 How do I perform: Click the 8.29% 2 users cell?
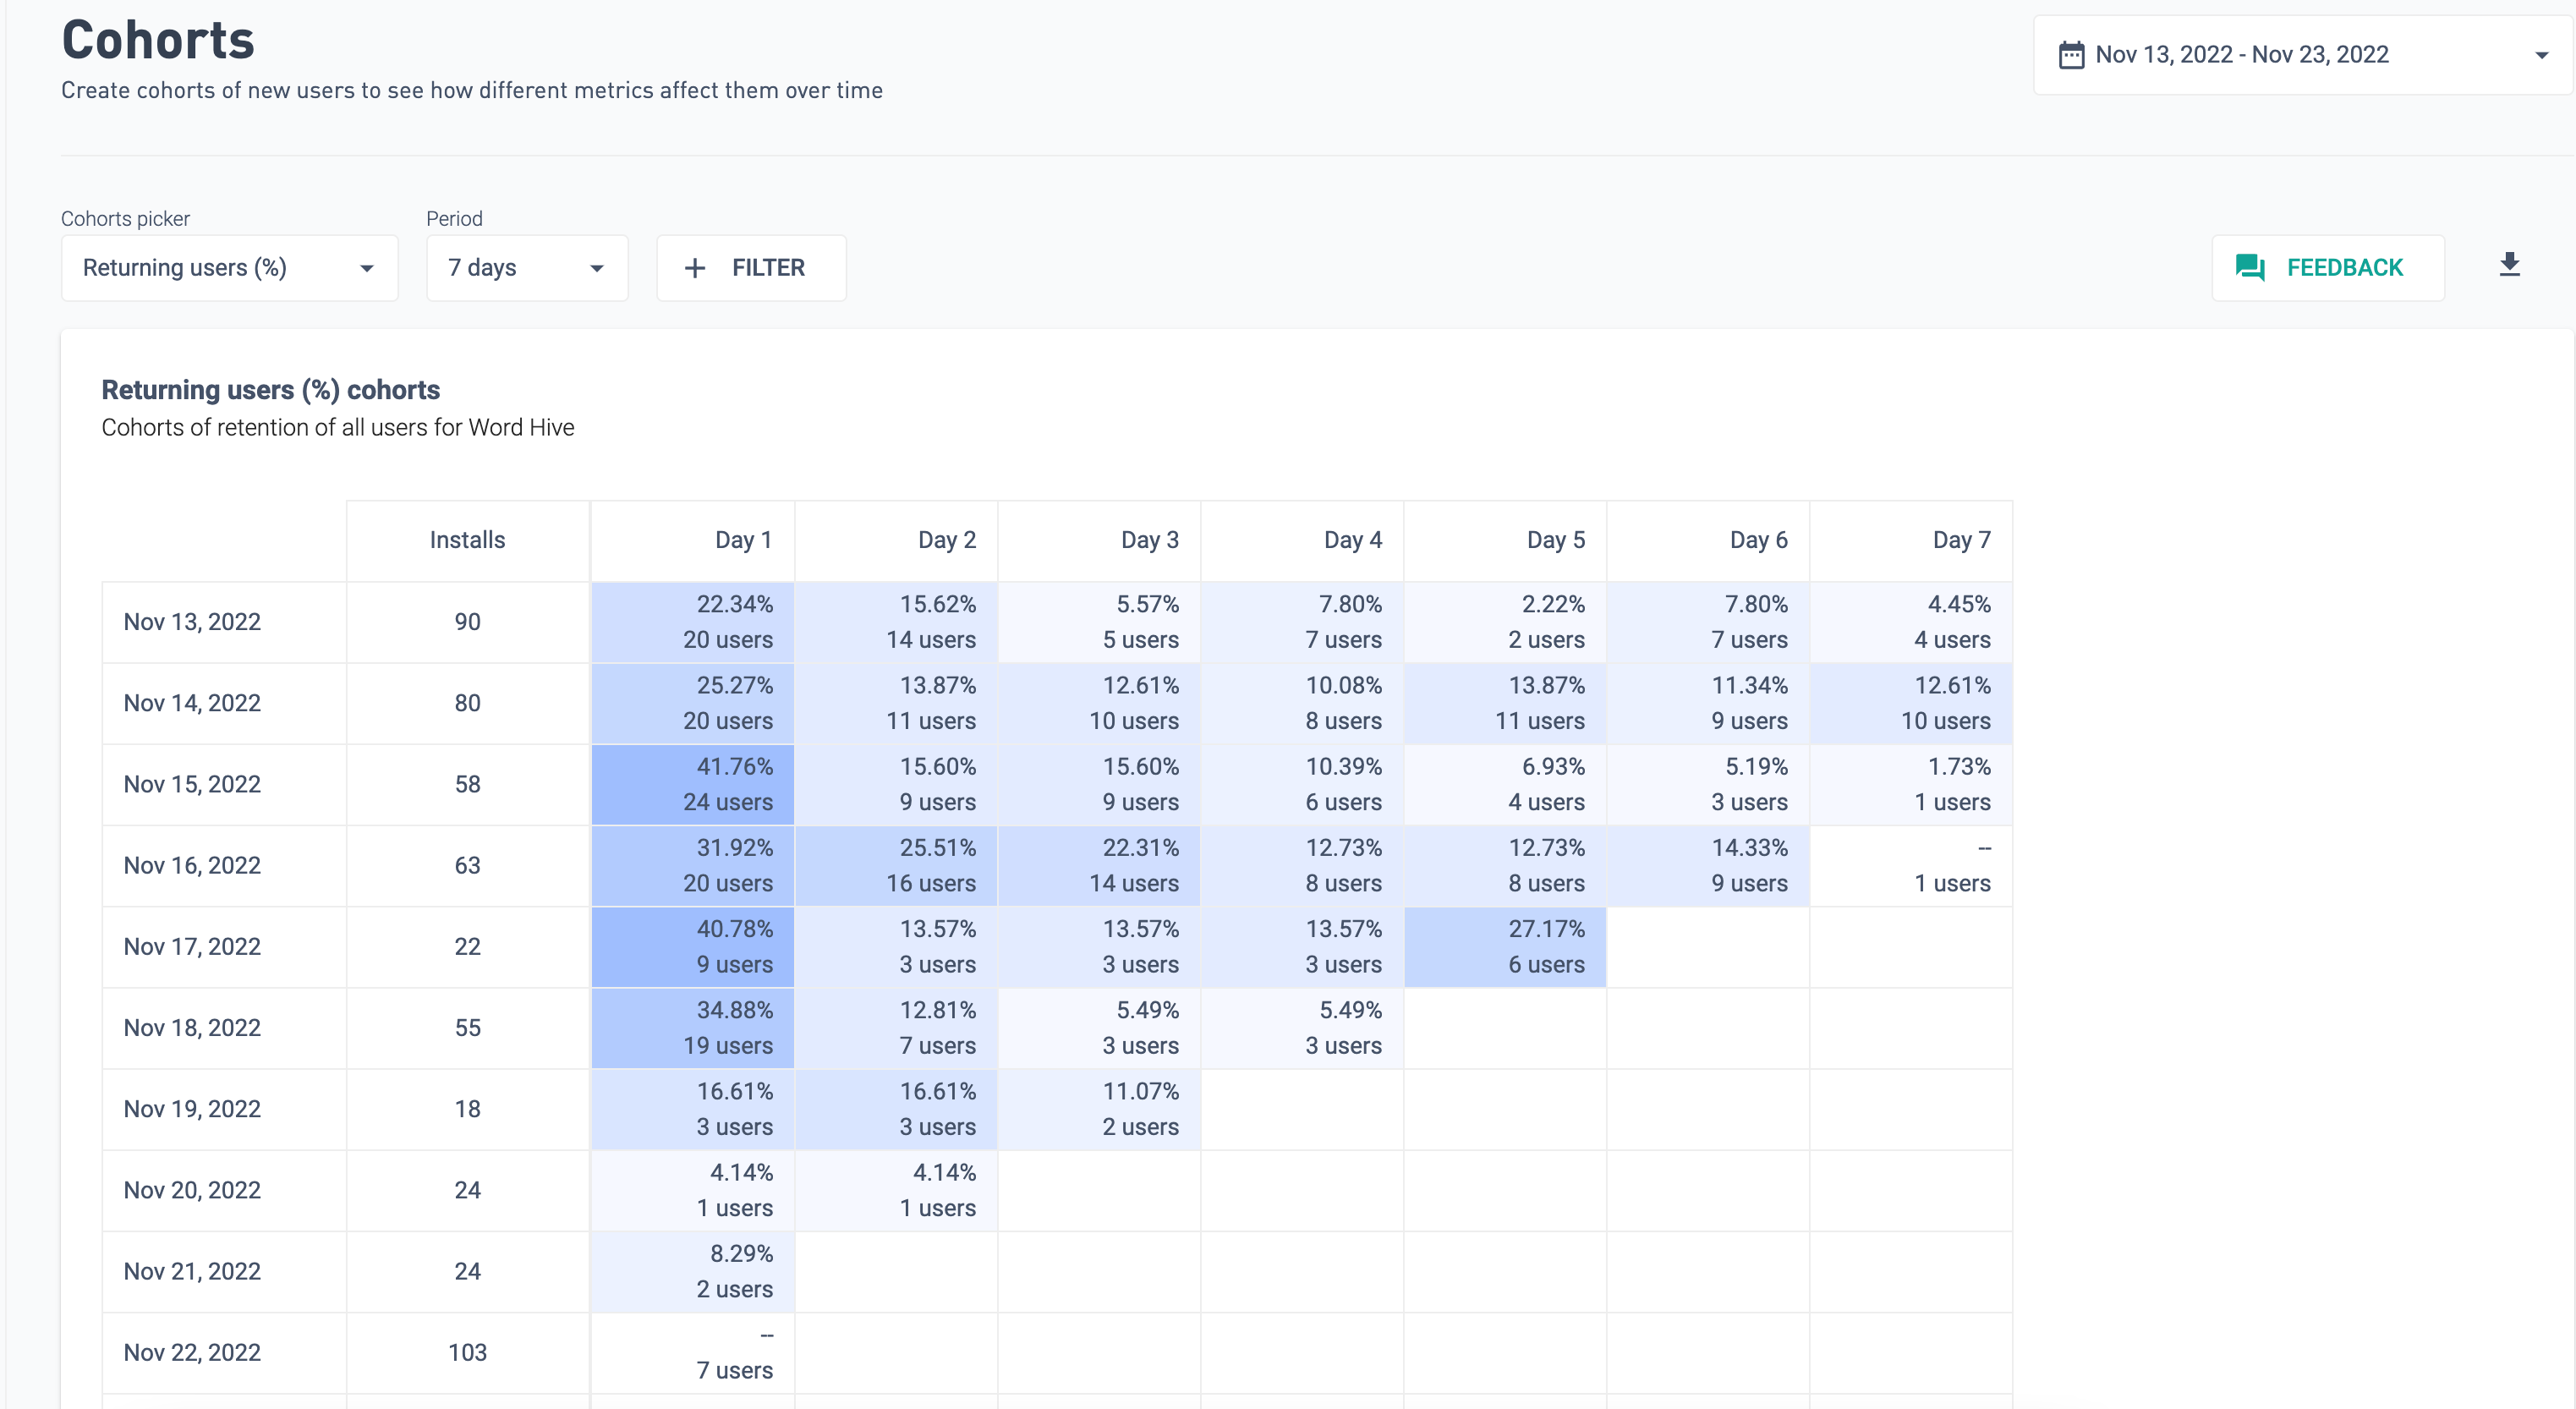tap(693, 1271)
